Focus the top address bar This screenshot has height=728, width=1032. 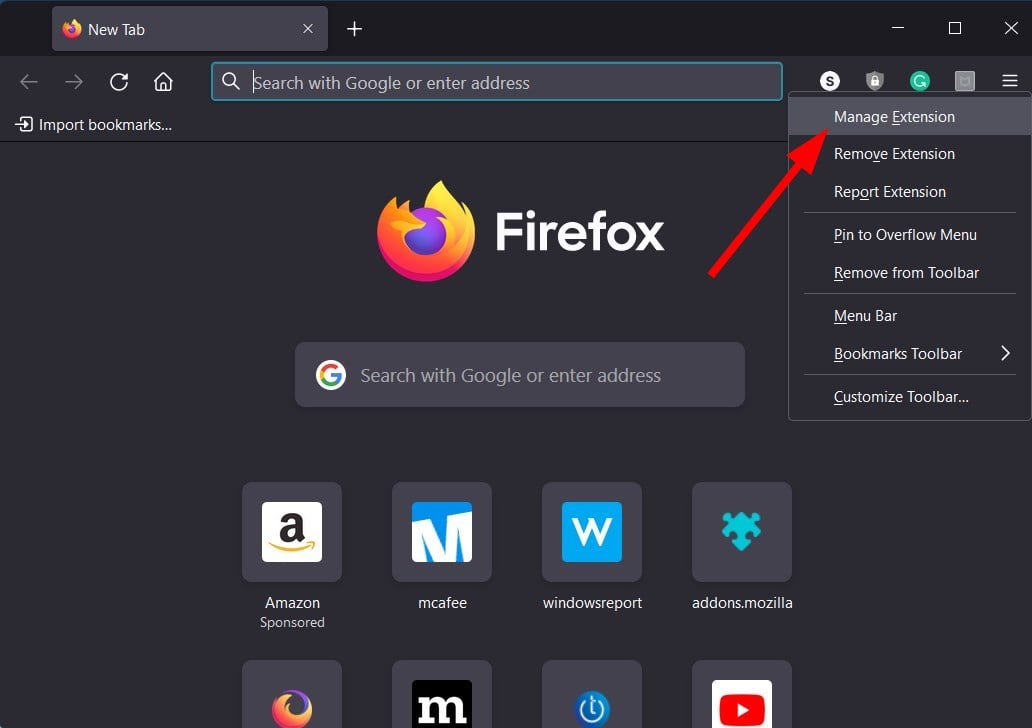click(497, 82)
